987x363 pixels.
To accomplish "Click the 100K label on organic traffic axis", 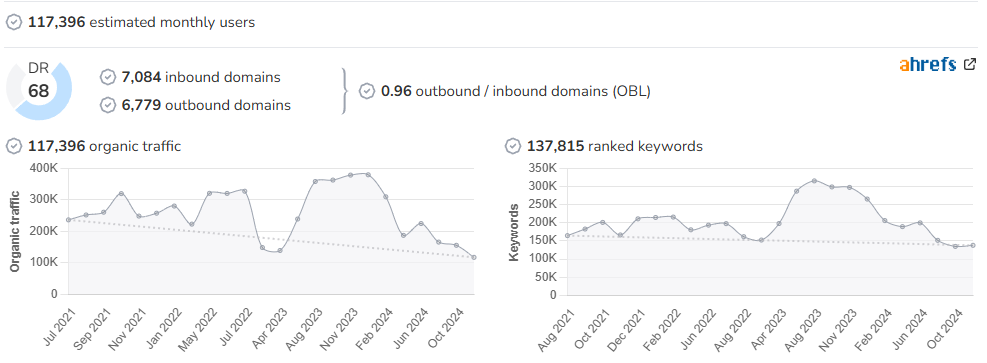I will (x=43, y=262).
